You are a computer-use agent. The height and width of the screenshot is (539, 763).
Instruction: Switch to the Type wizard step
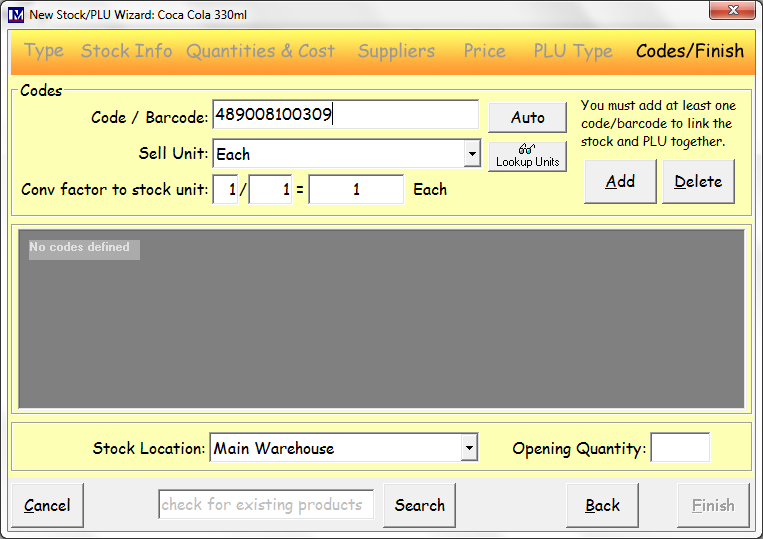point(44,51)
